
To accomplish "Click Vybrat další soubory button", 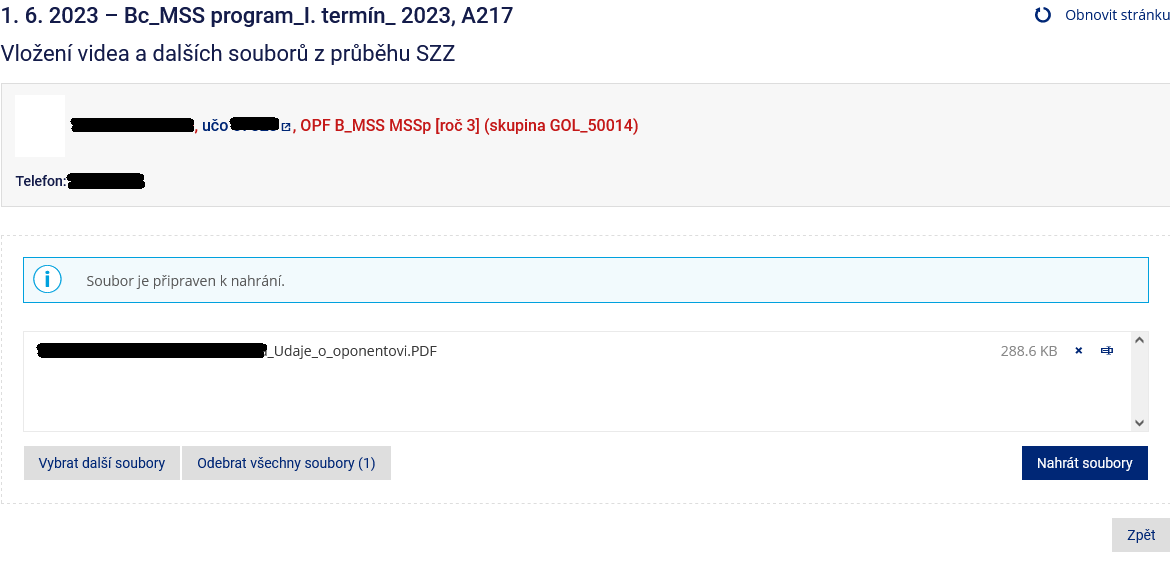I will (x=101, y=463).
